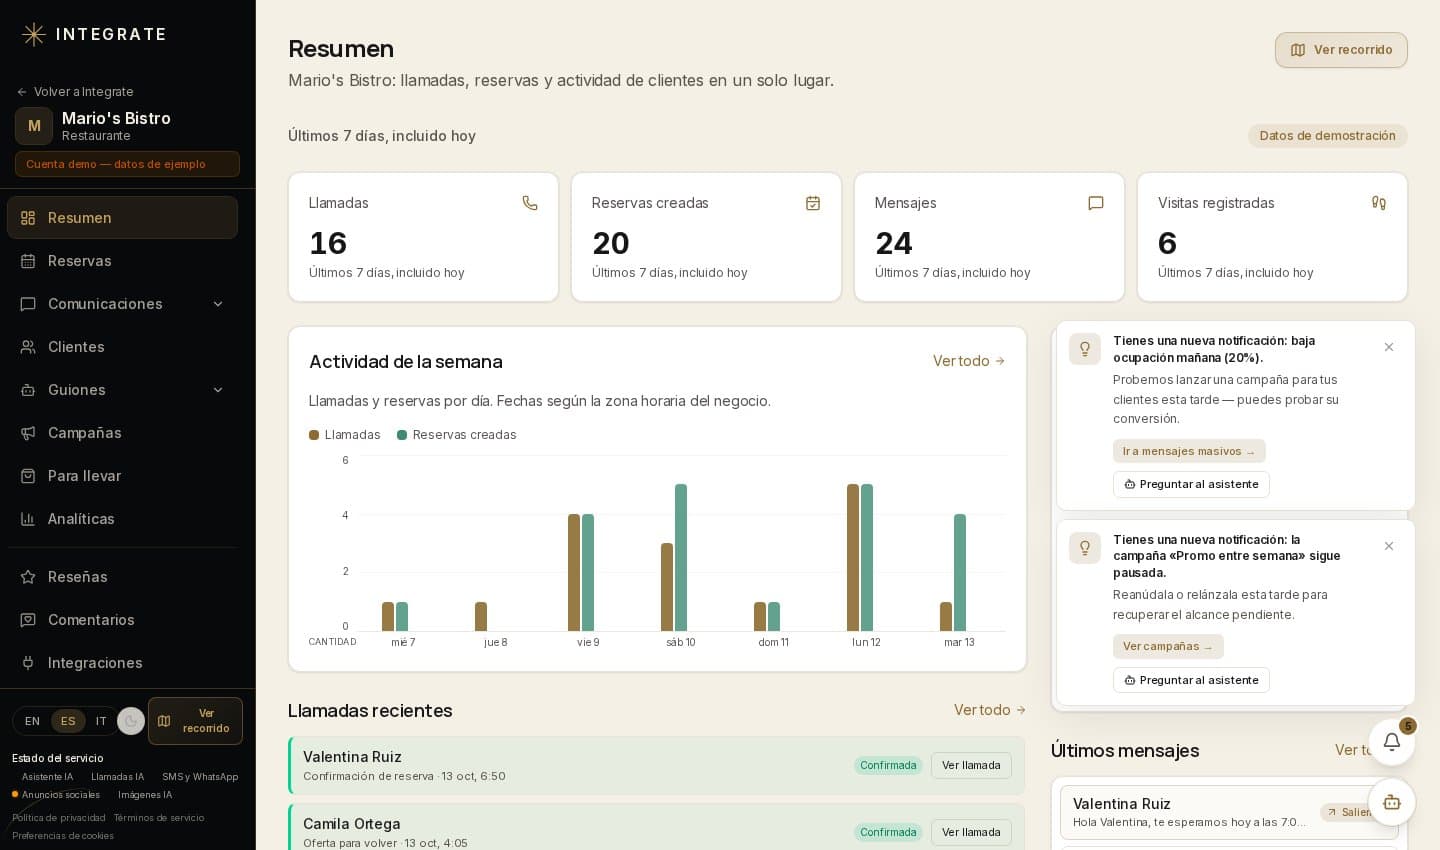Switch language to IT
The image size is (1440, 850).
101,721
